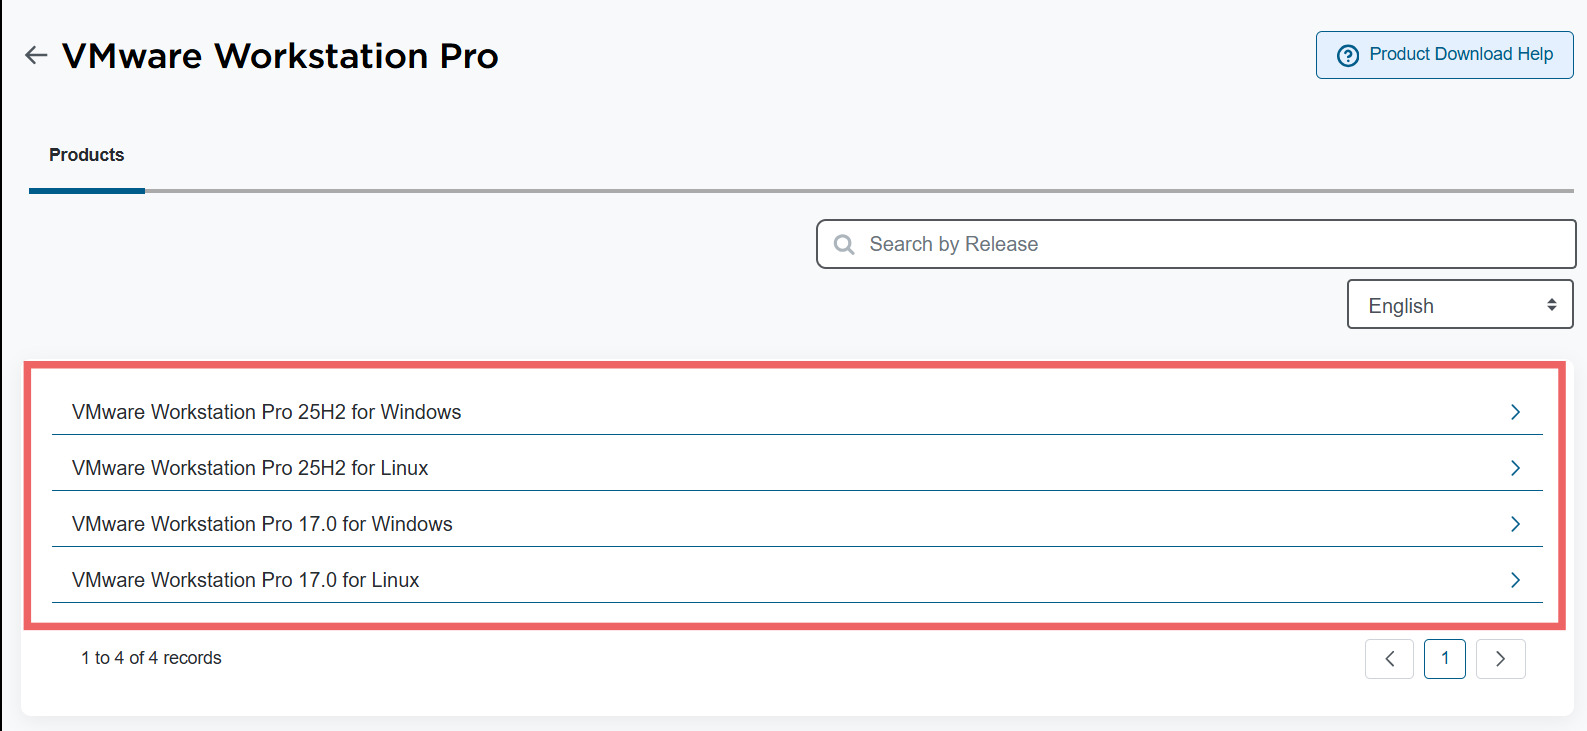The width and height of the screenshot is (1587, 731).
Task: Open VMware Workstation Pro 17.0 for Windows
Action: pyautogui.click(x=797, y=524)
